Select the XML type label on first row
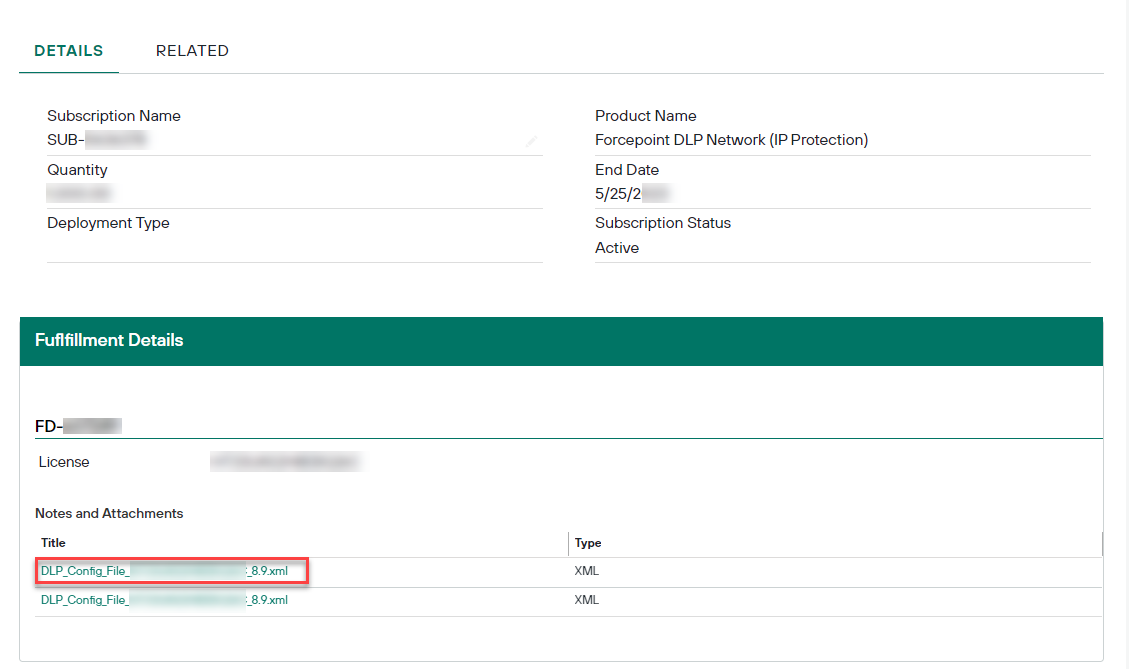The image size is (1129, 669). [586, 570]
